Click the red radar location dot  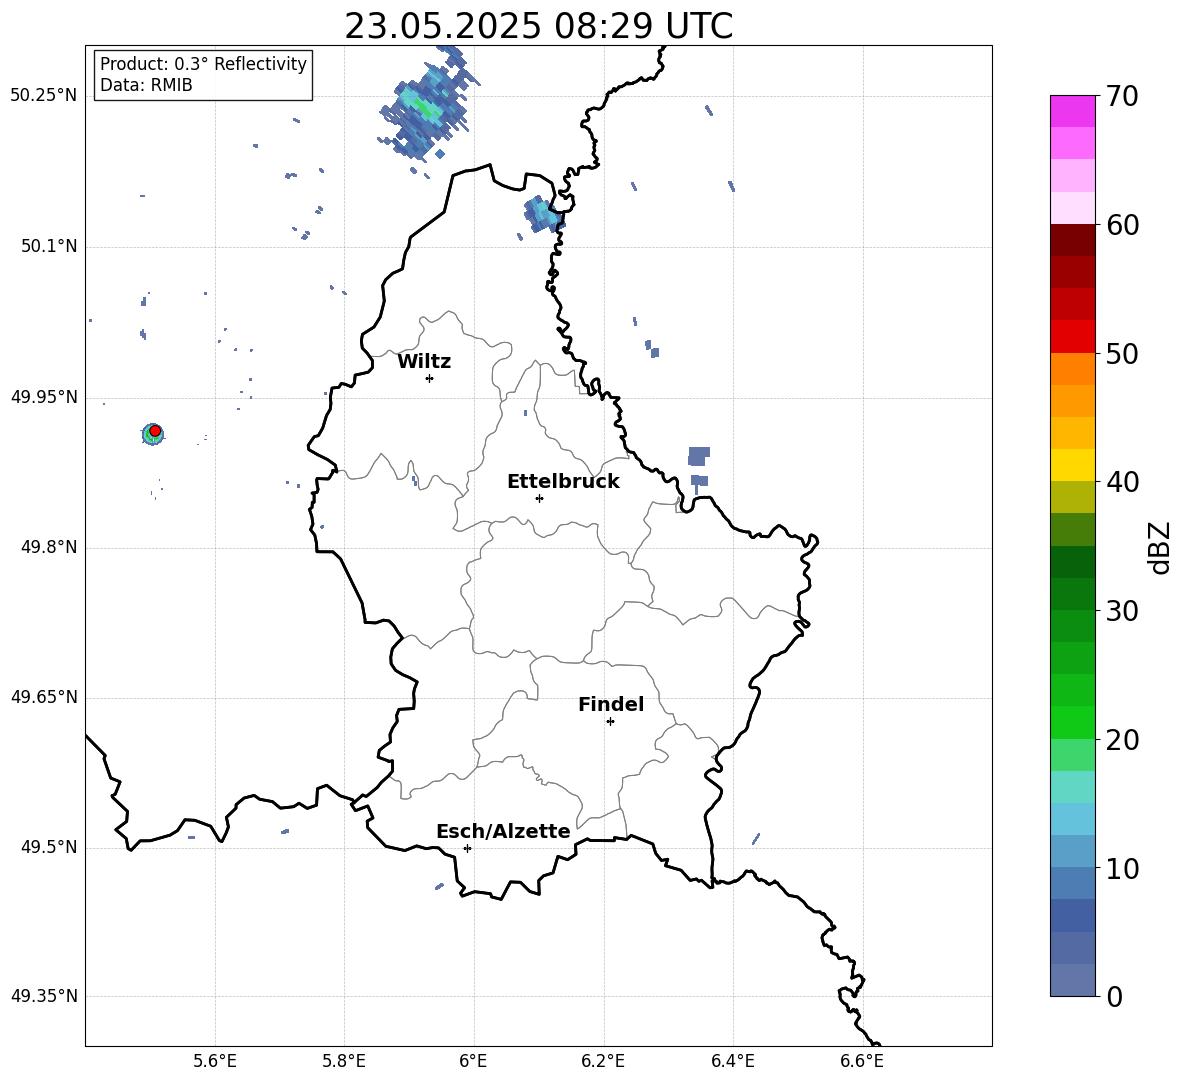(155, 431)
